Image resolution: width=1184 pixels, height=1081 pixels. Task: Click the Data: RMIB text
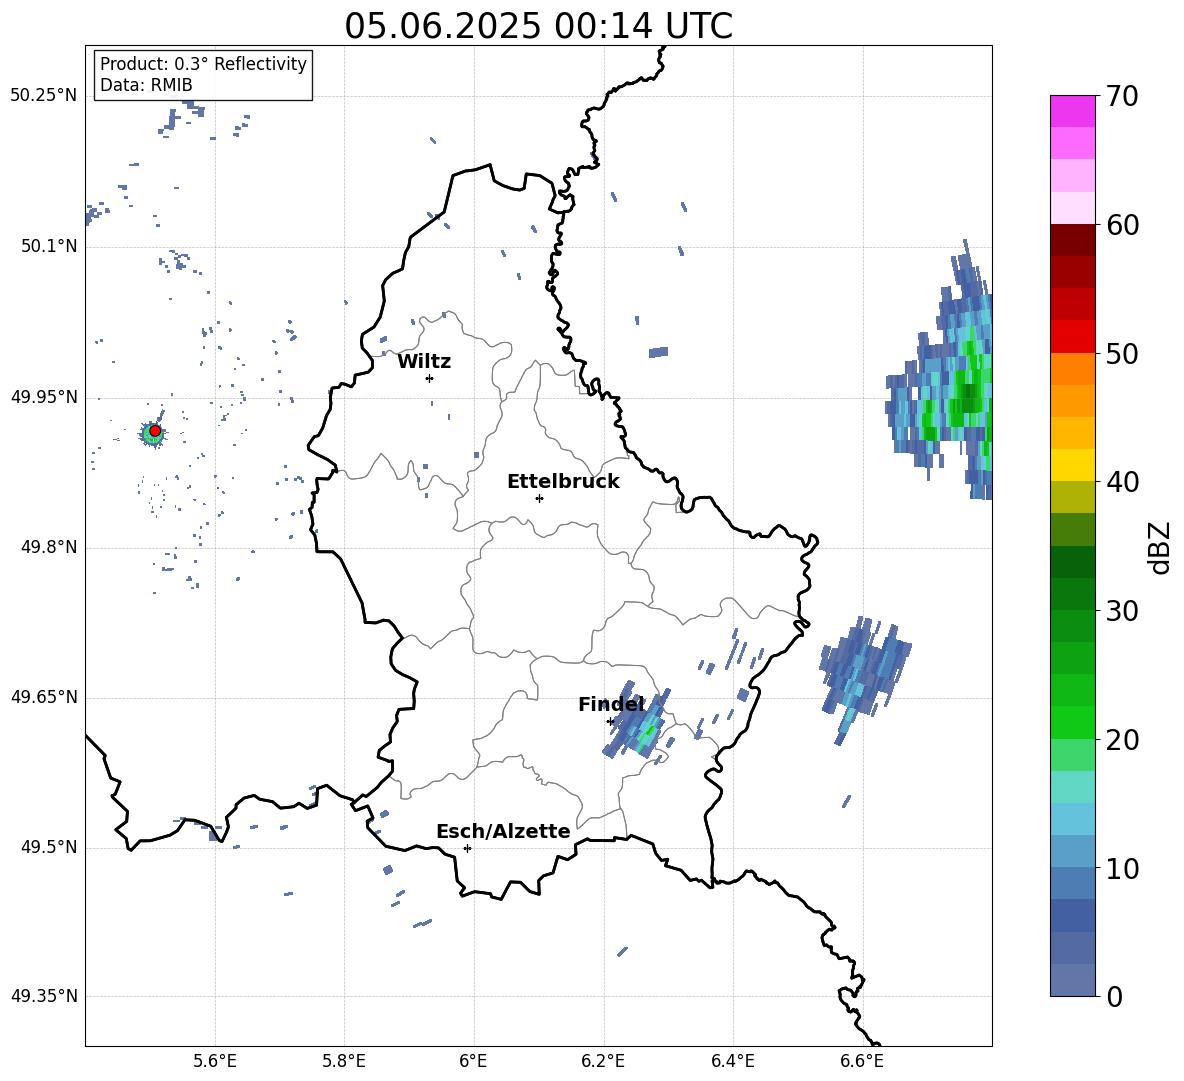[146, 85]
